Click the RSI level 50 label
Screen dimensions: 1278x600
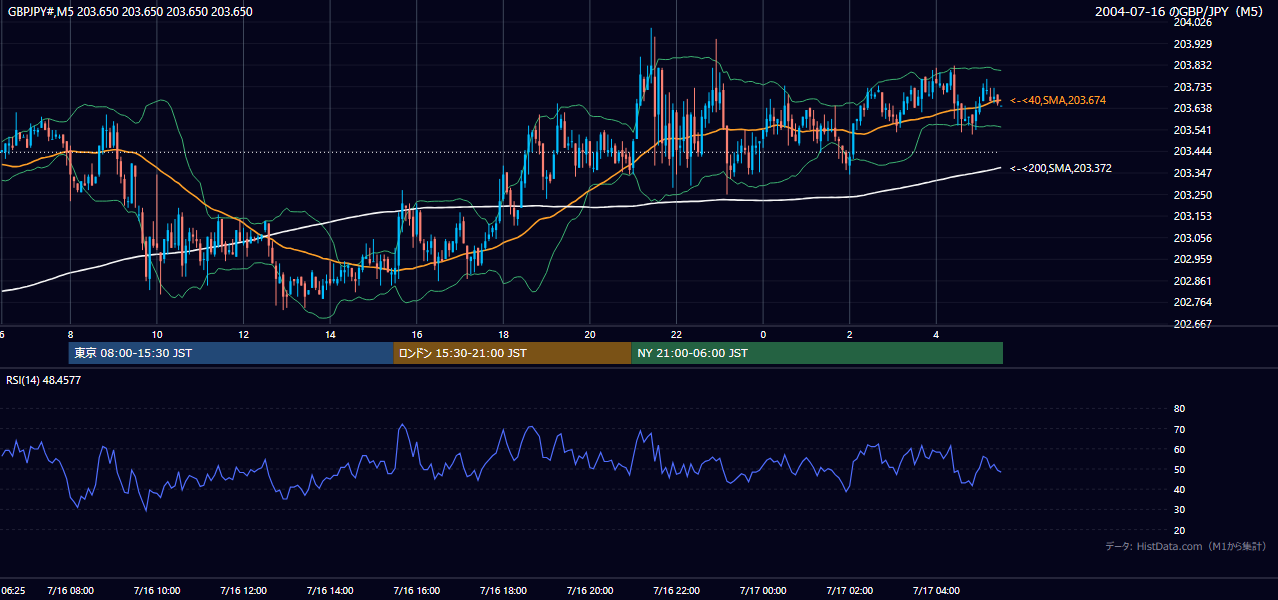click(1179, 469)
